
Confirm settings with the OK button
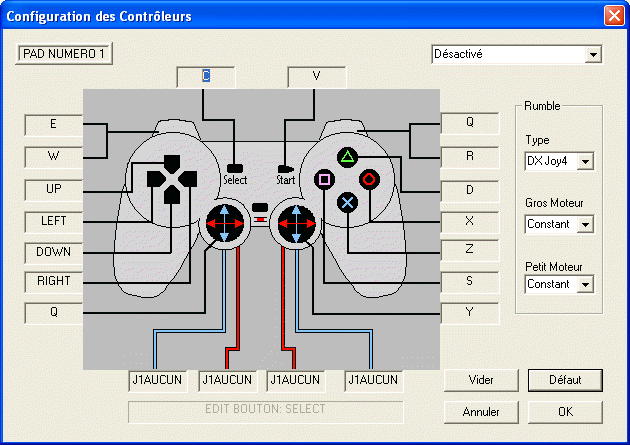pos(565,412)
